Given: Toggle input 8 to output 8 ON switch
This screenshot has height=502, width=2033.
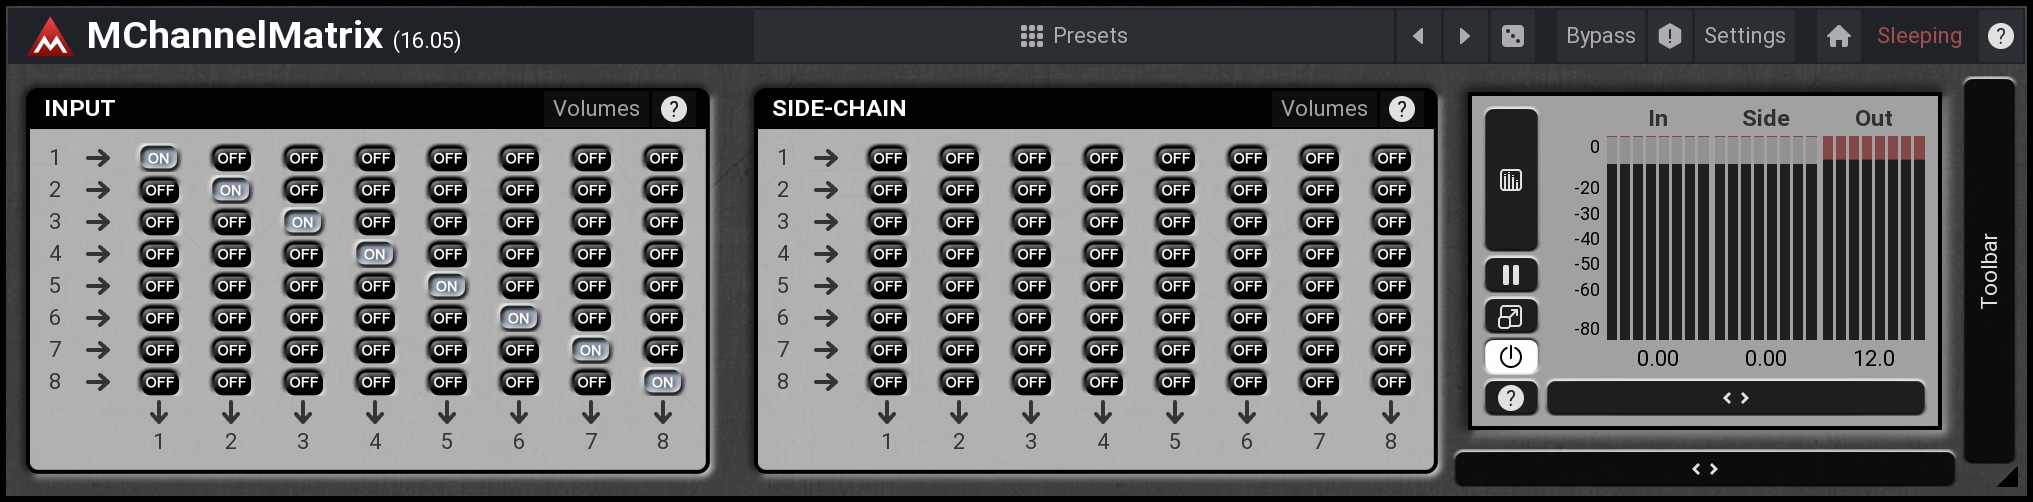Looking at the screenshot, I should coord(663,382).
